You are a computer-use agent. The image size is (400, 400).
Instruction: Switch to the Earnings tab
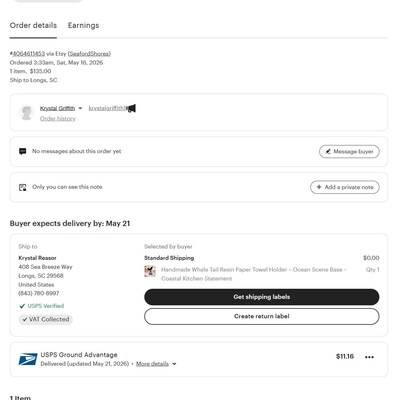pos(83,25)
